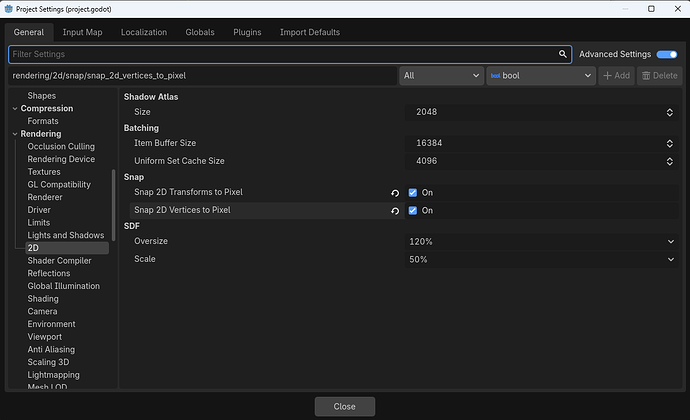Click the property path input field
The width and height of the screenshot is (690, 420).
point(202,76)
